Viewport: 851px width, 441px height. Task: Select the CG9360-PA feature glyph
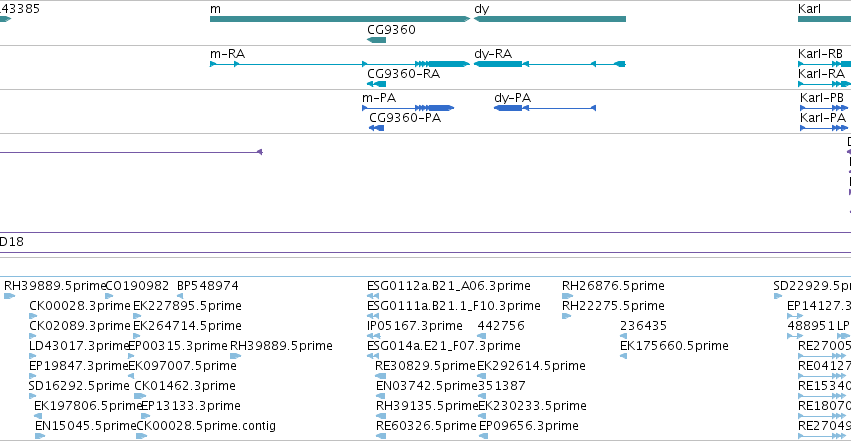377,128
